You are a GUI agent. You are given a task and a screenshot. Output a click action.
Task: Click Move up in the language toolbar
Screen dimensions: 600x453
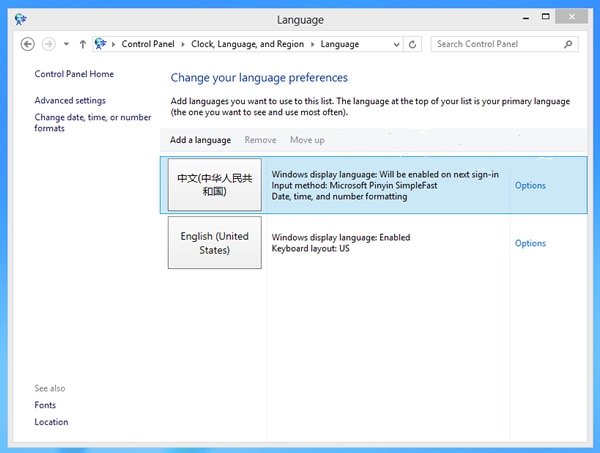click(x=307, y=140)
